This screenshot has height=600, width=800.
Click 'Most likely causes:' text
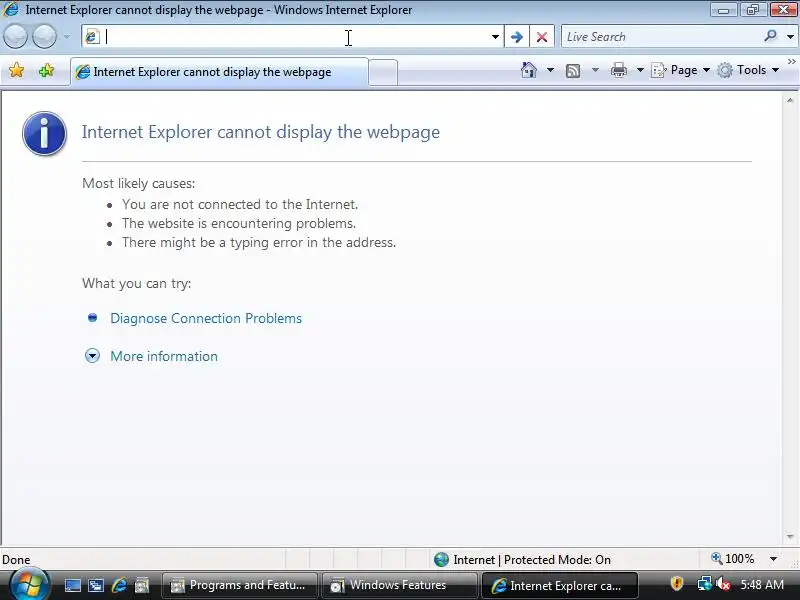coord(138,183)
